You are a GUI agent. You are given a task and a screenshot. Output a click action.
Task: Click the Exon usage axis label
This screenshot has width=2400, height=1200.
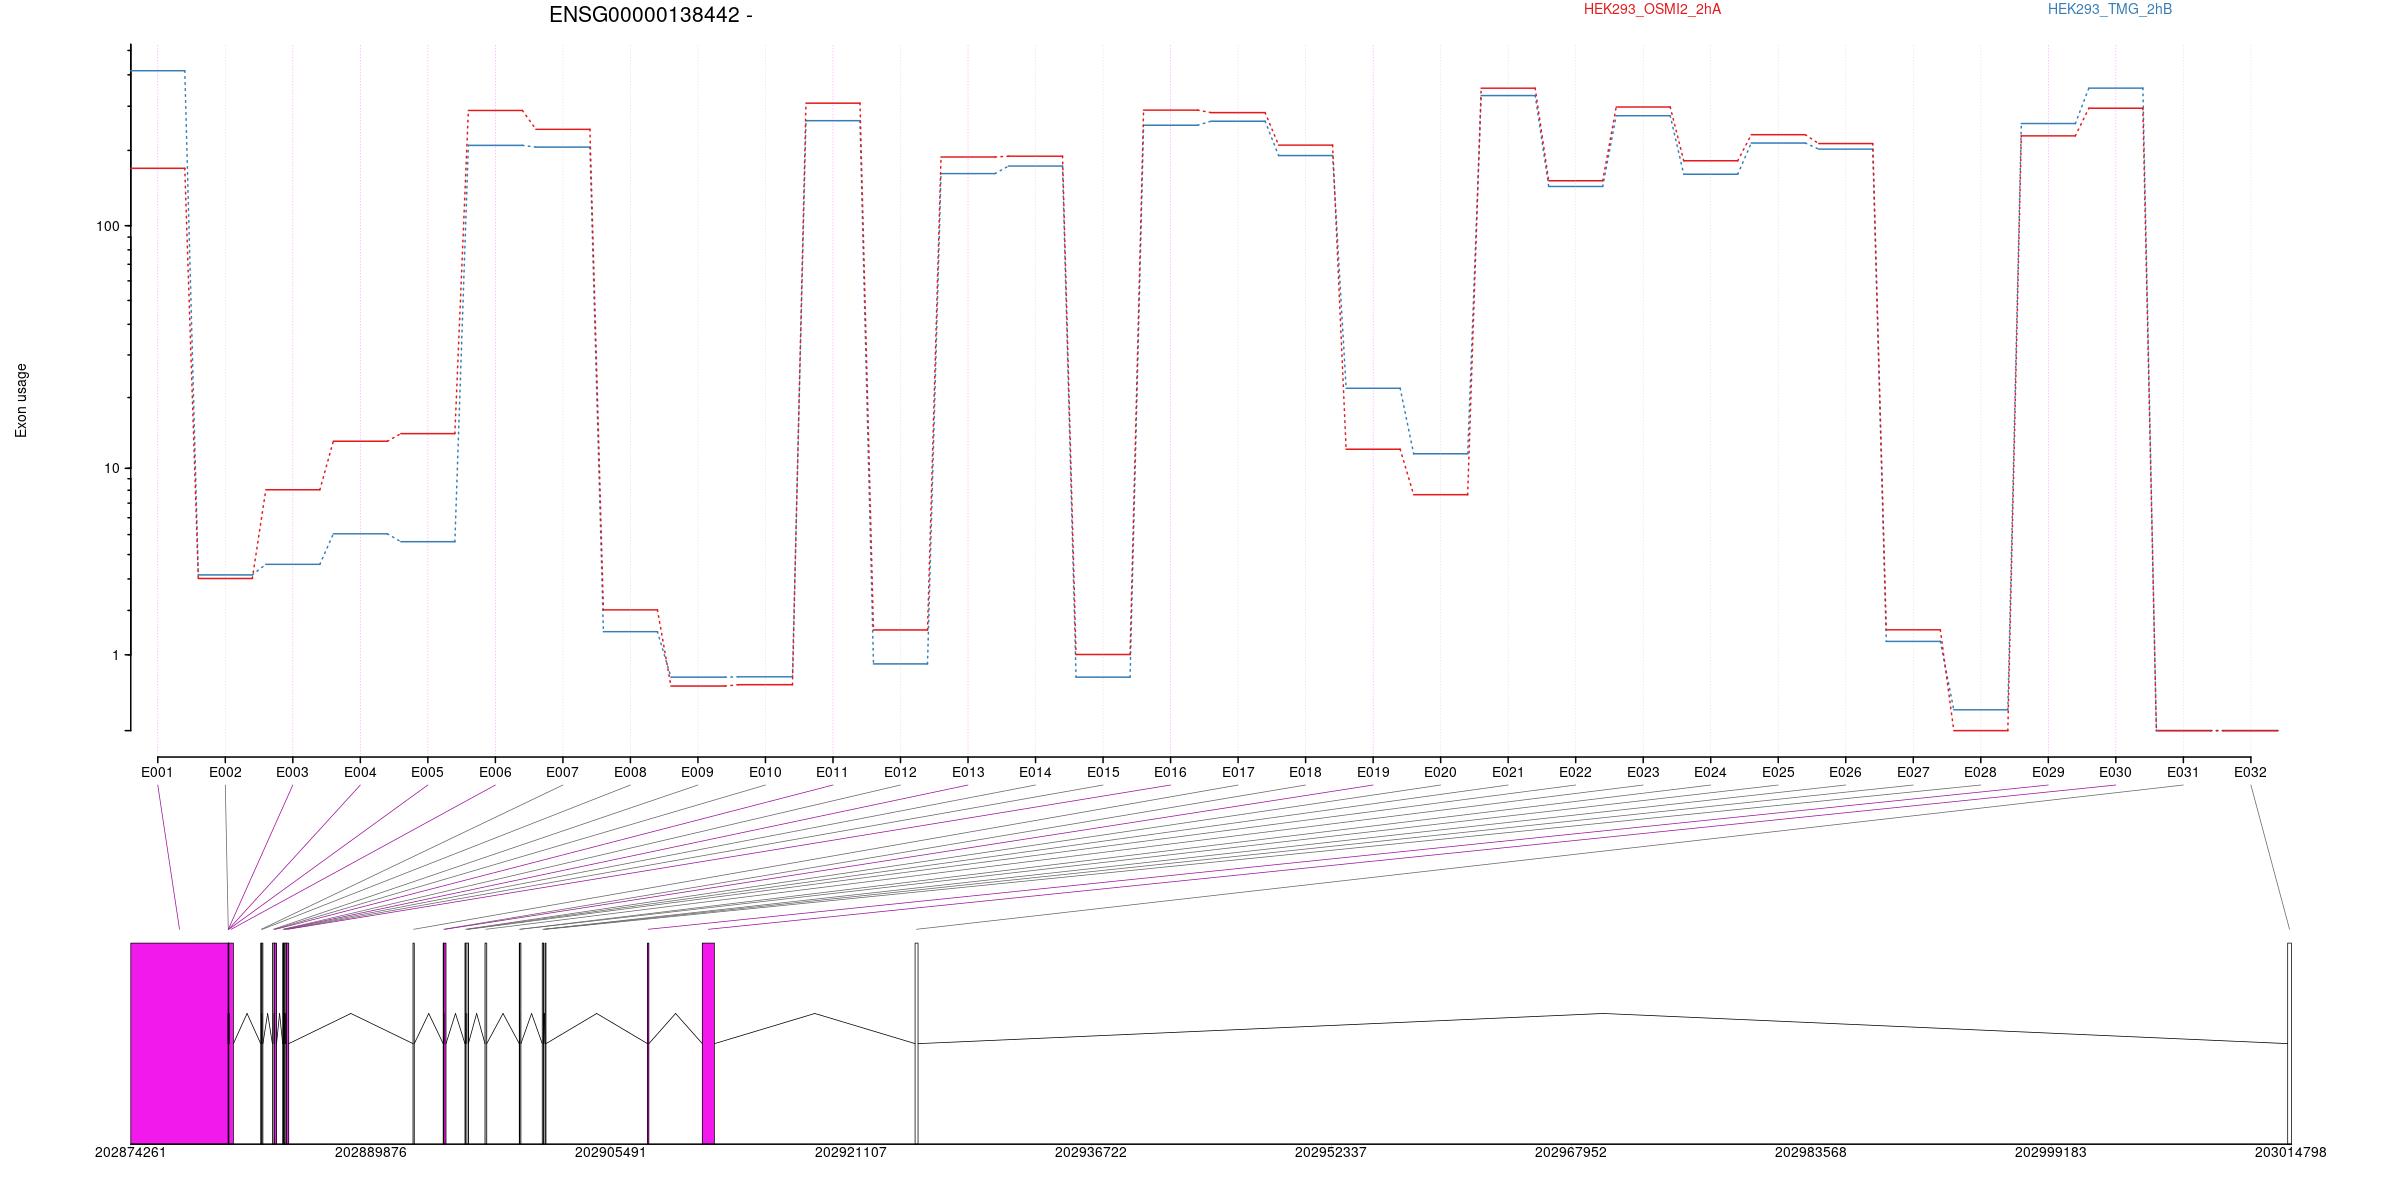21,400
